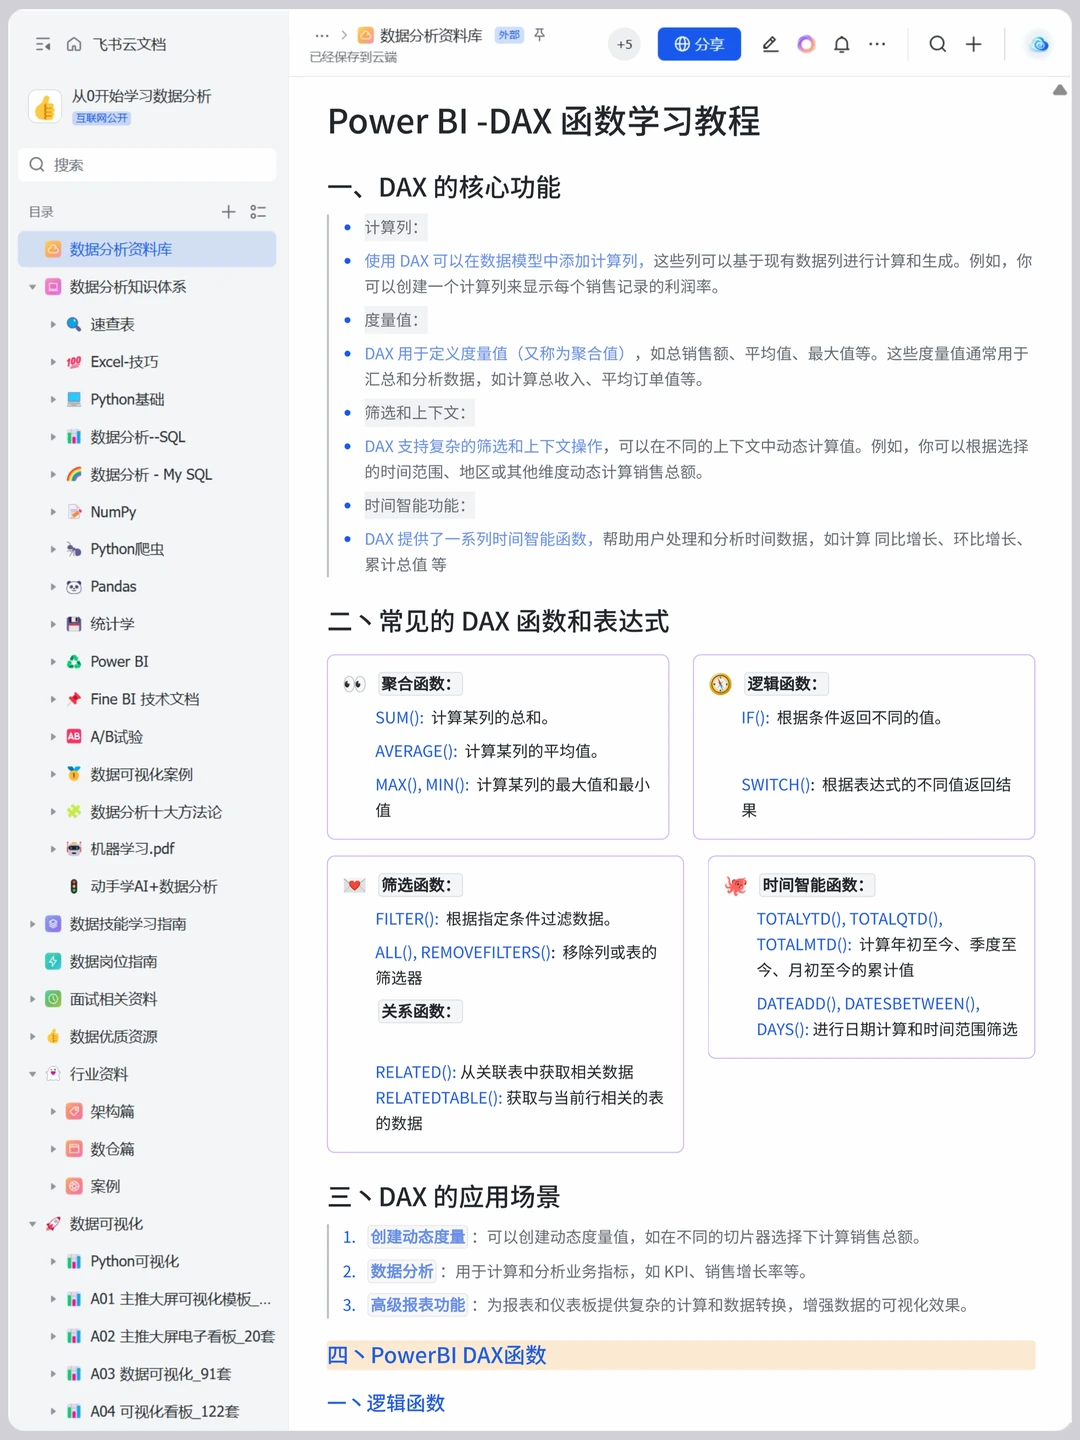Click the 搜索 search input field

[x=147, y=164]
